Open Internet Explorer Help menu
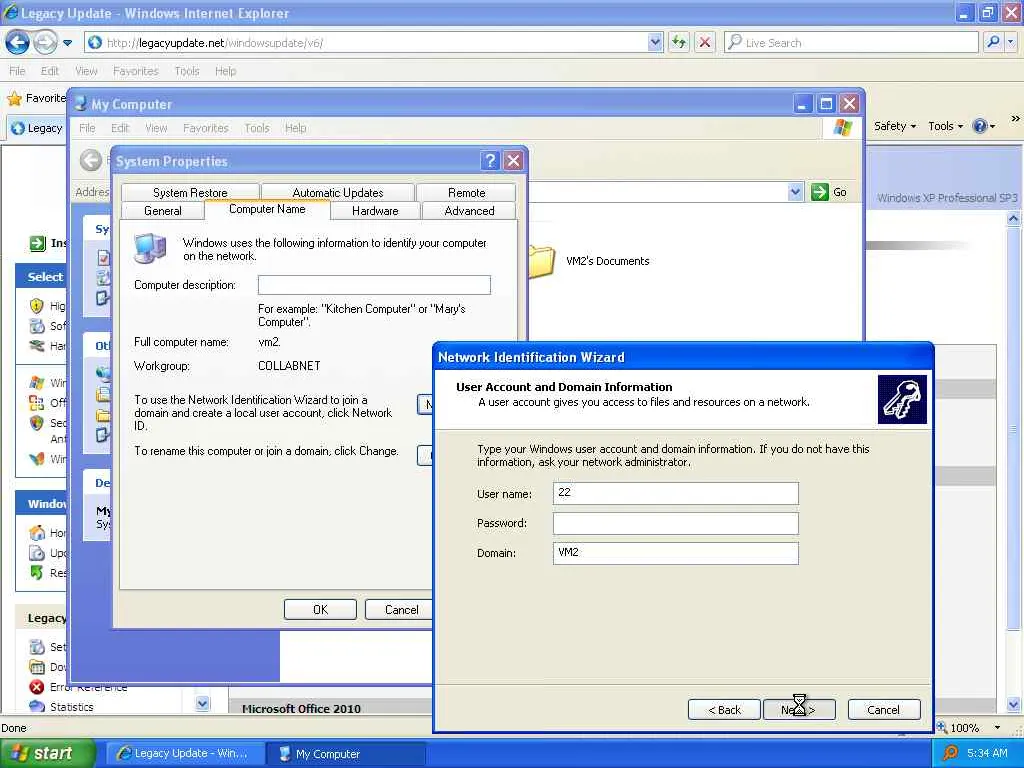The height and width of the screenshot is (768, 1024). click(225, 71)
